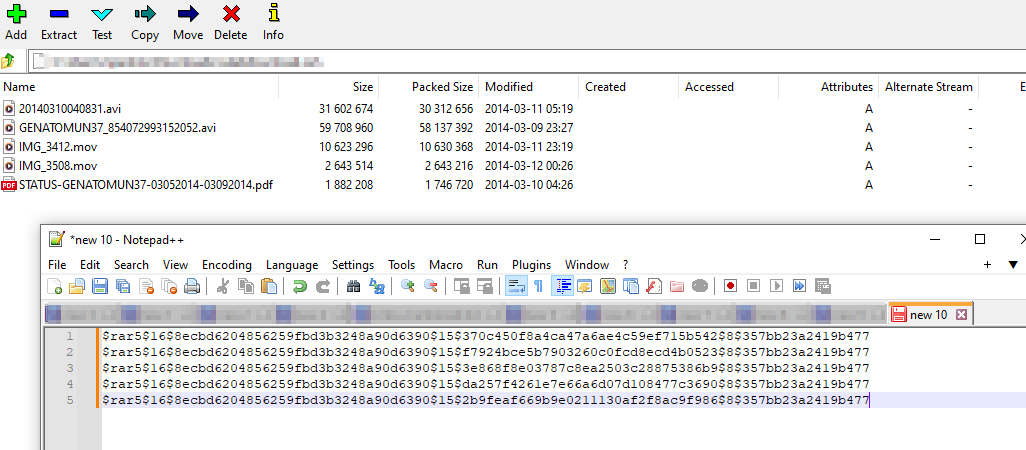Click the green Undo arrow

click(x=300, y=286)
